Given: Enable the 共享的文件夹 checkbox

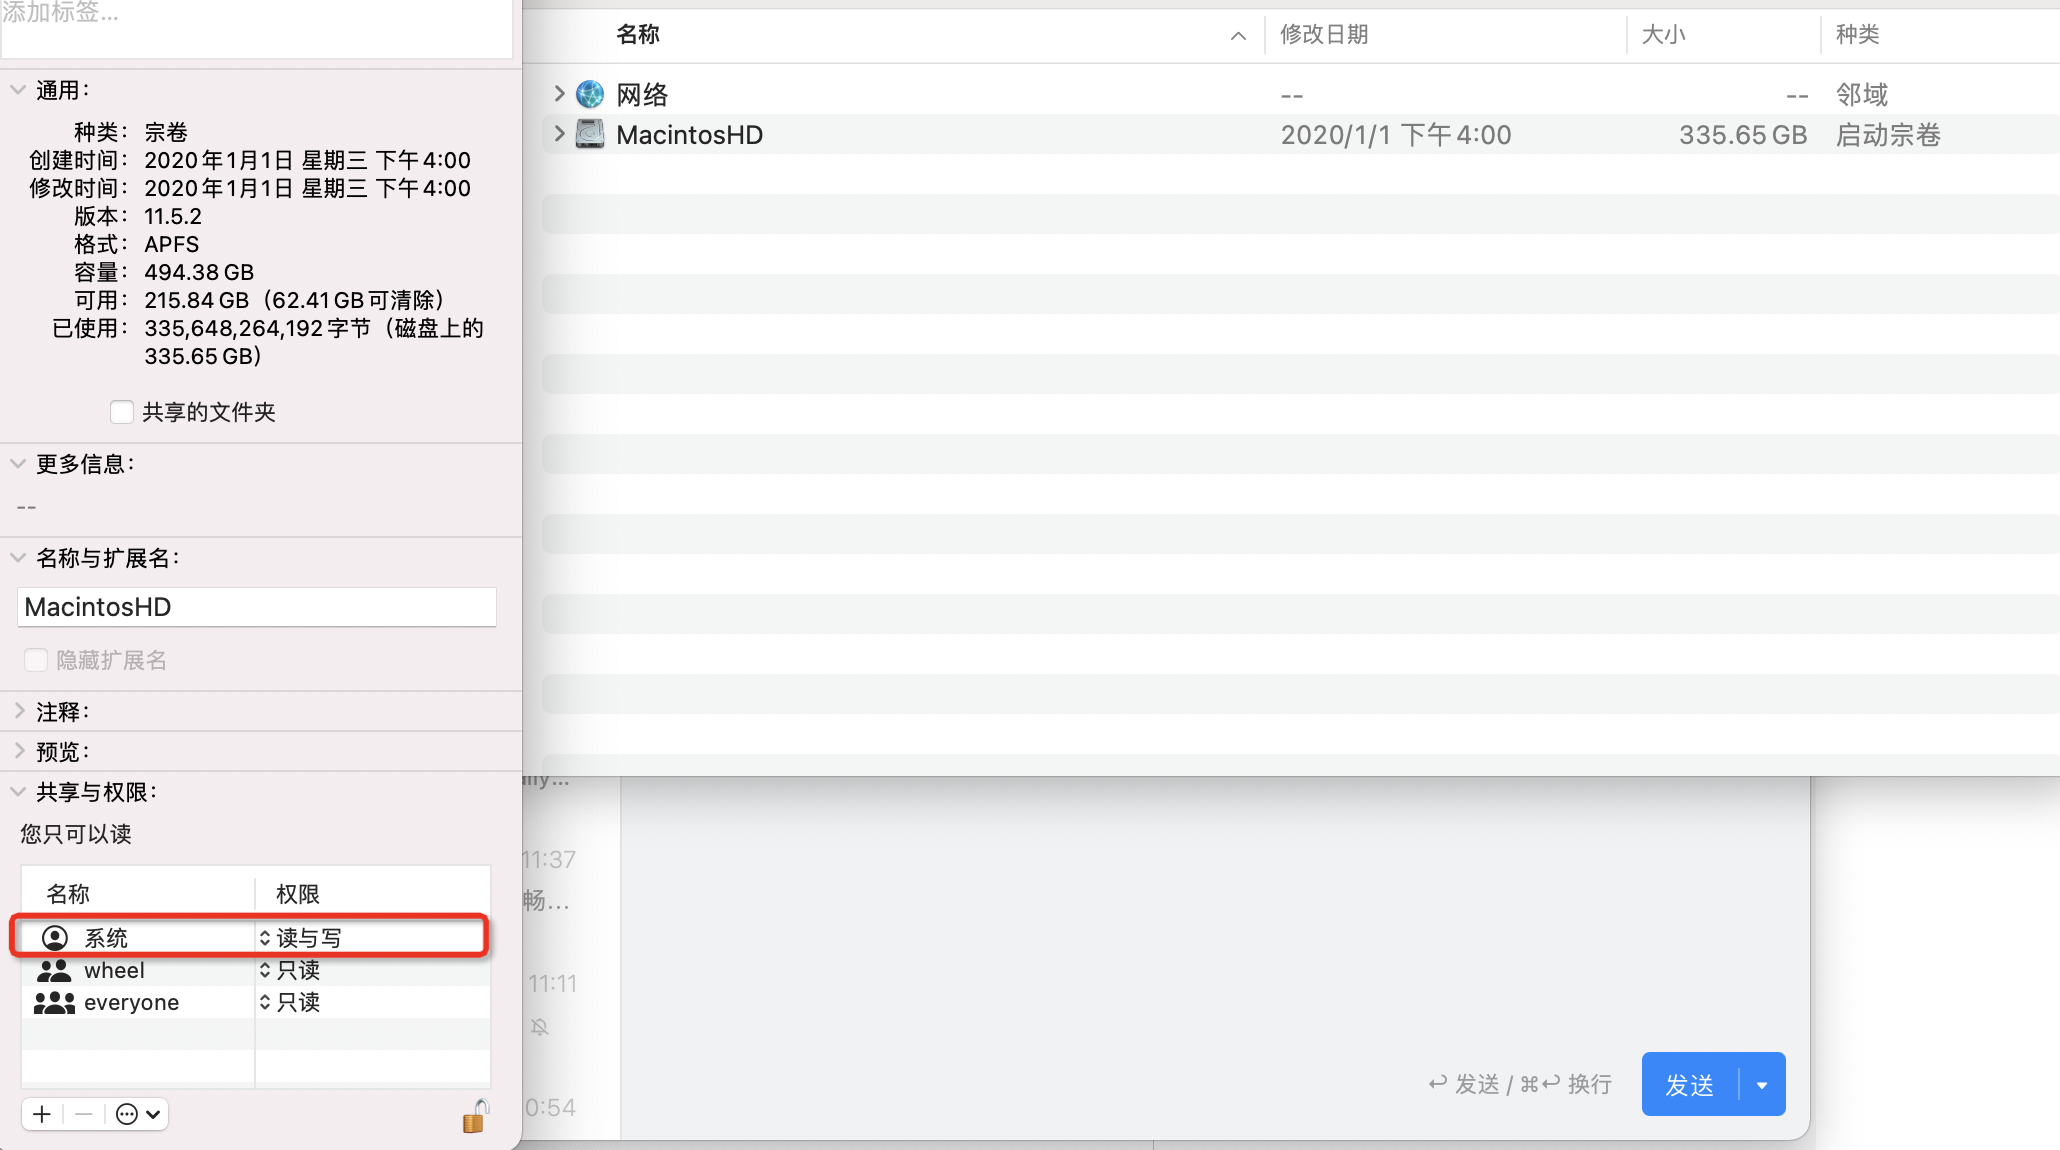Looking at the screenshot, I should tap(122, 412).
